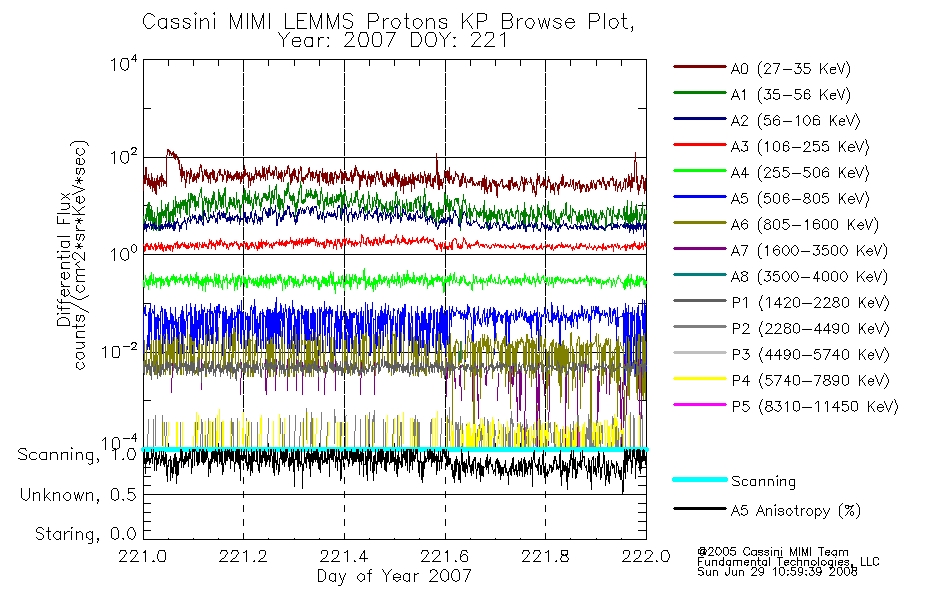Click the P2 (2280-4490 KeV) legend label
The width and height of the screenshot is (950, 600).
pyautogui.click(x=810, y=329)
